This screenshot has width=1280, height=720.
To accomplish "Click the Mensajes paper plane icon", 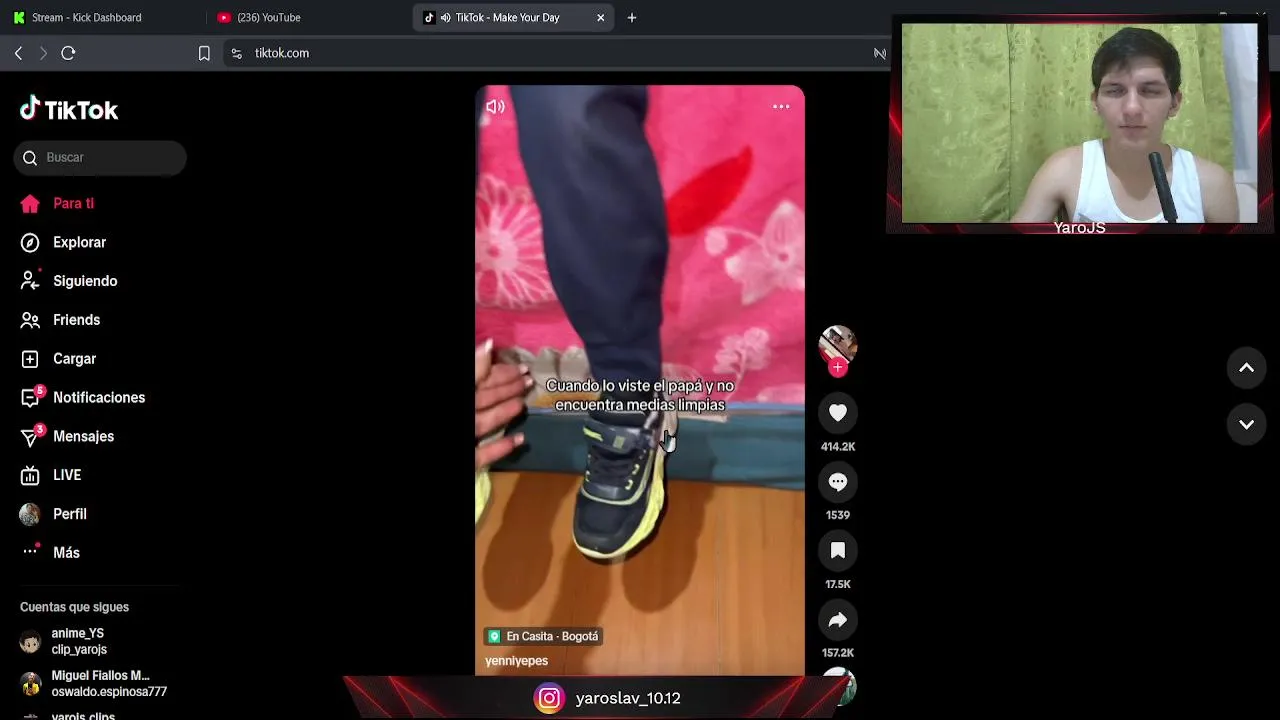I will pos(31,436).
